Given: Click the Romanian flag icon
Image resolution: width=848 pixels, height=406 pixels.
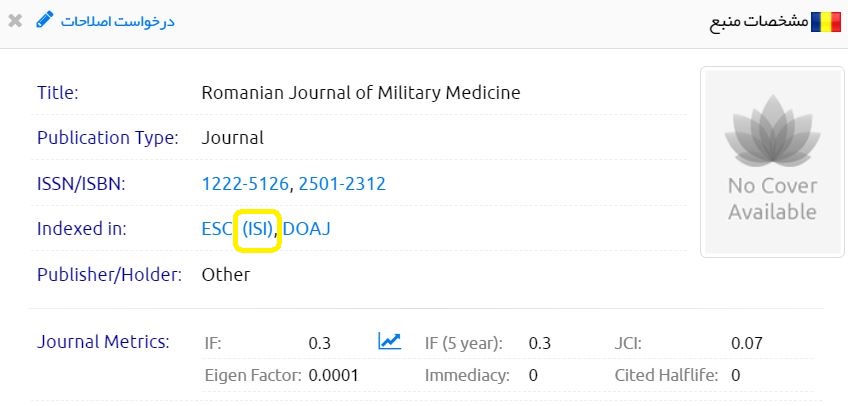Looking at the screenshot, I should 825,22.
